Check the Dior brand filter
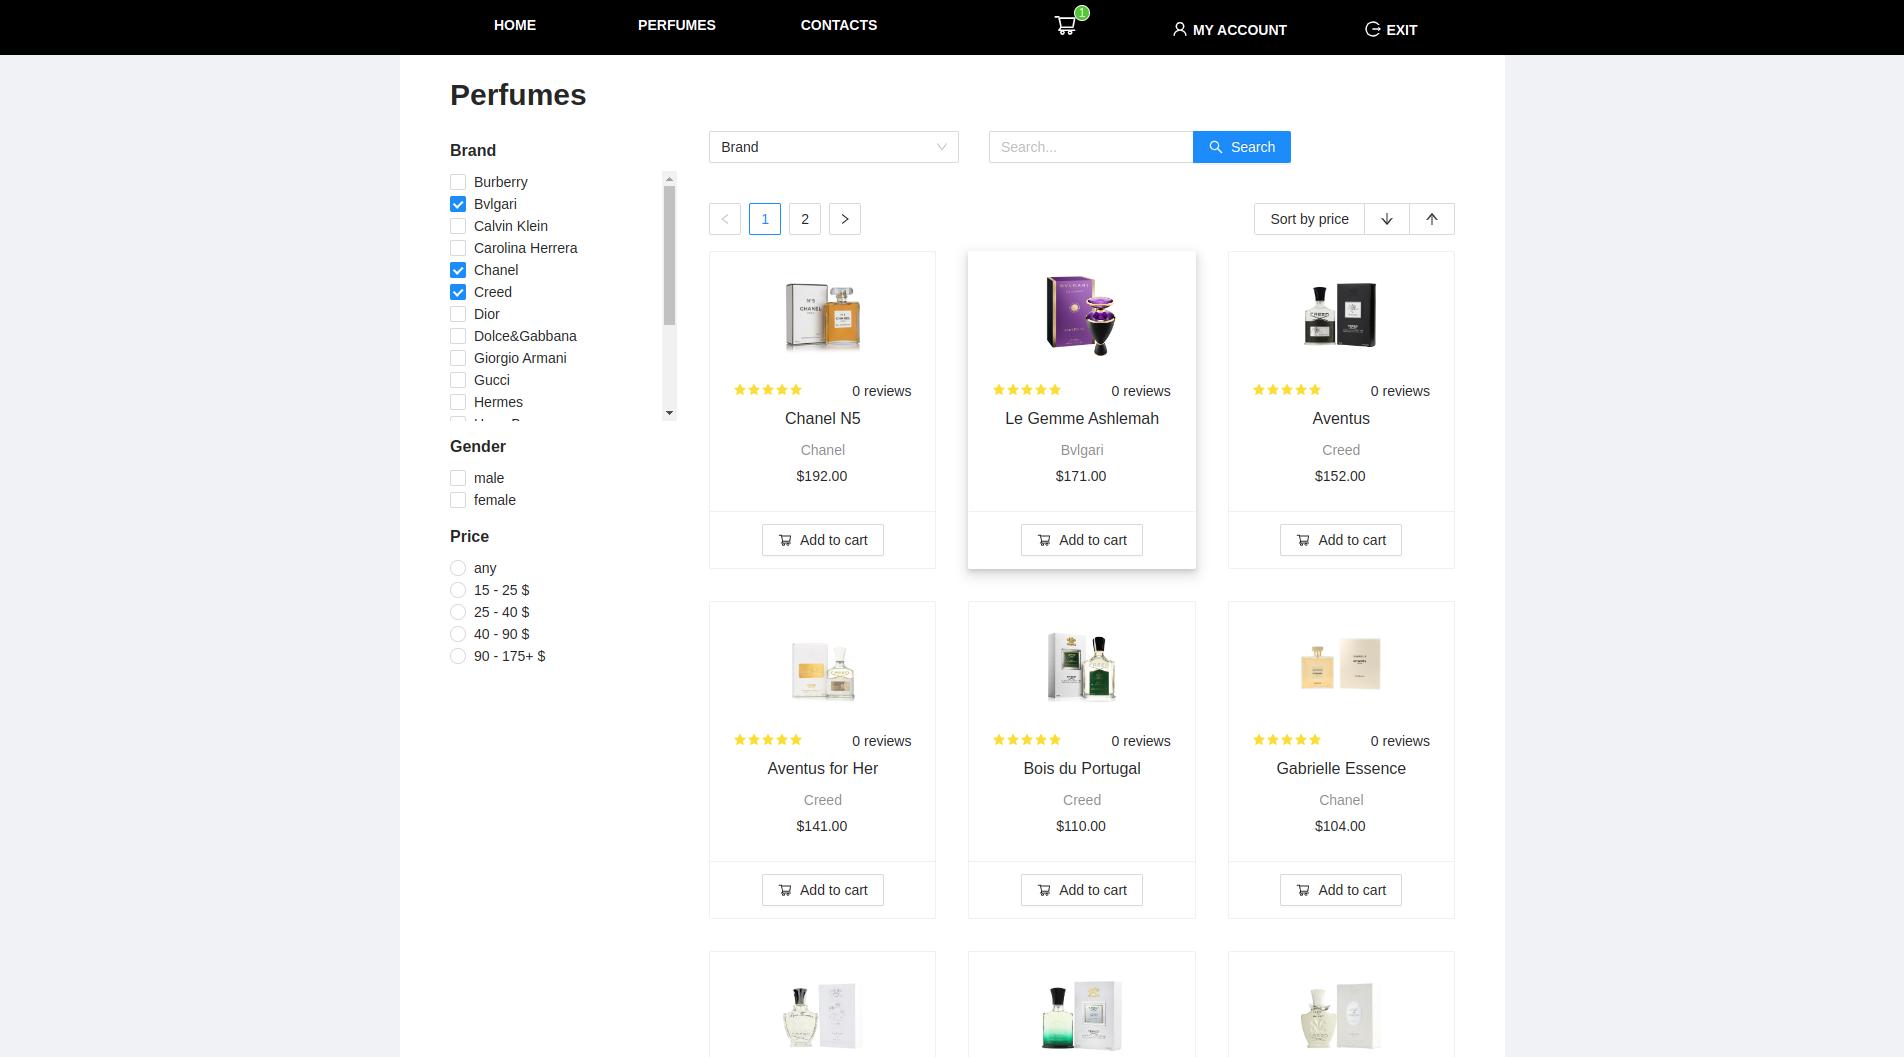This screenshot has height=1057, width=1904. pos(458,314)
